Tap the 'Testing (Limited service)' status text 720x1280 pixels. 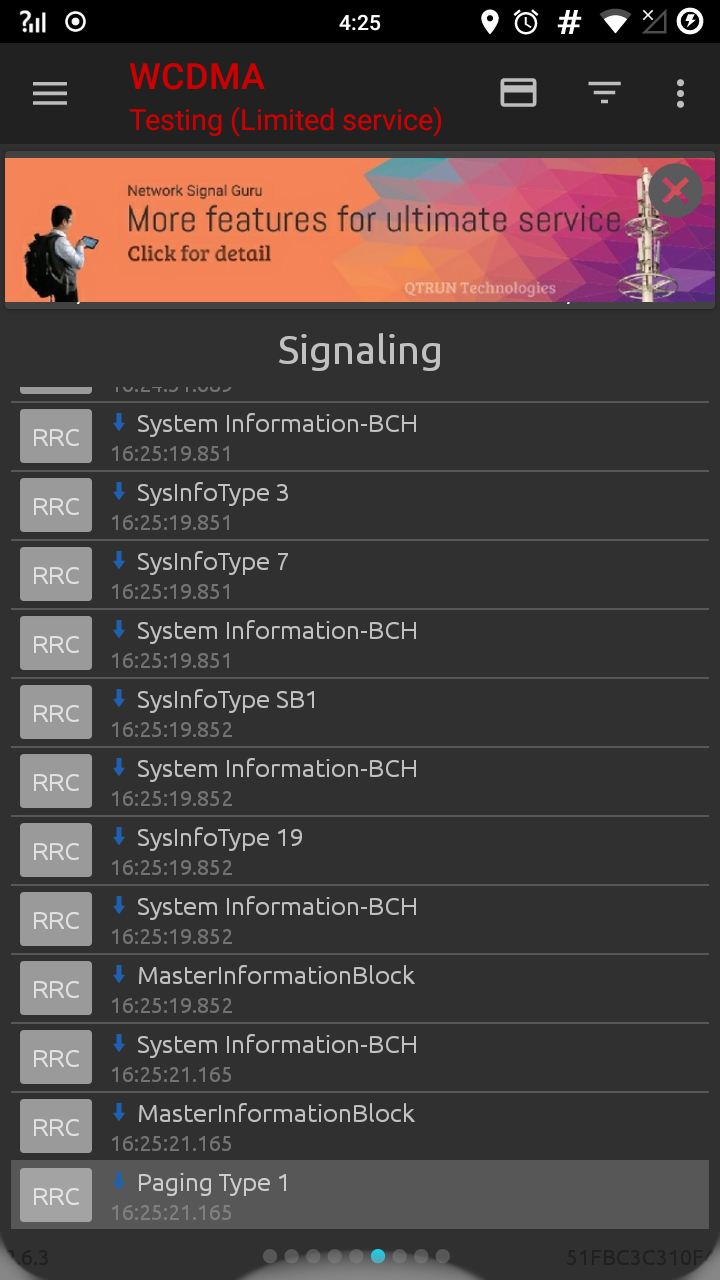pyautogui.click(x=286, y=121)
